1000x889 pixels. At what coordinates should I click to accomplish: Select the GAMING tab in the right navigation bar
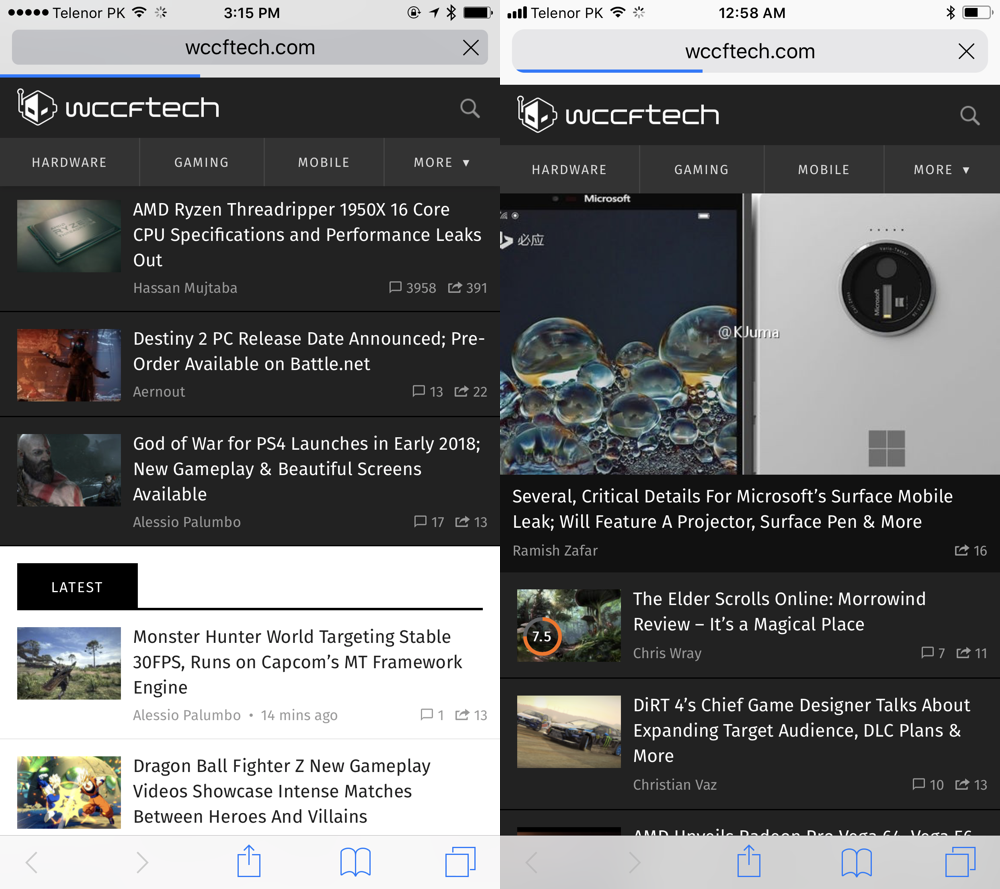[702, 170]
